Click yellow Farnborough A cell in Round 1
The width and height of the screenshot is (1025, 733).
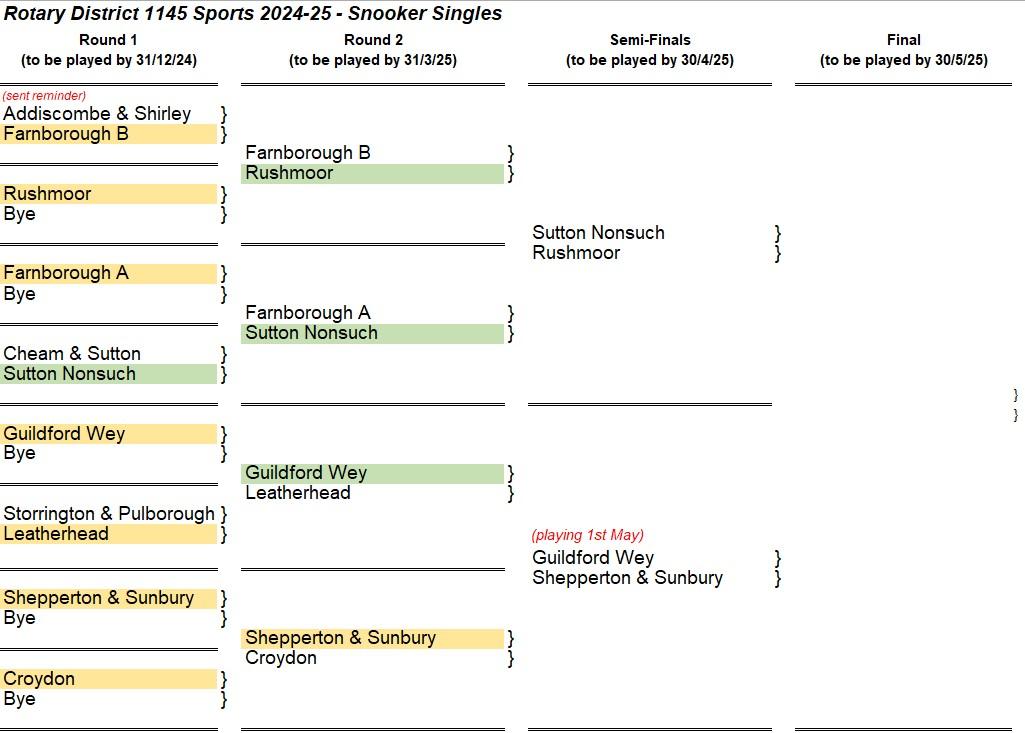tap(109, 273)
